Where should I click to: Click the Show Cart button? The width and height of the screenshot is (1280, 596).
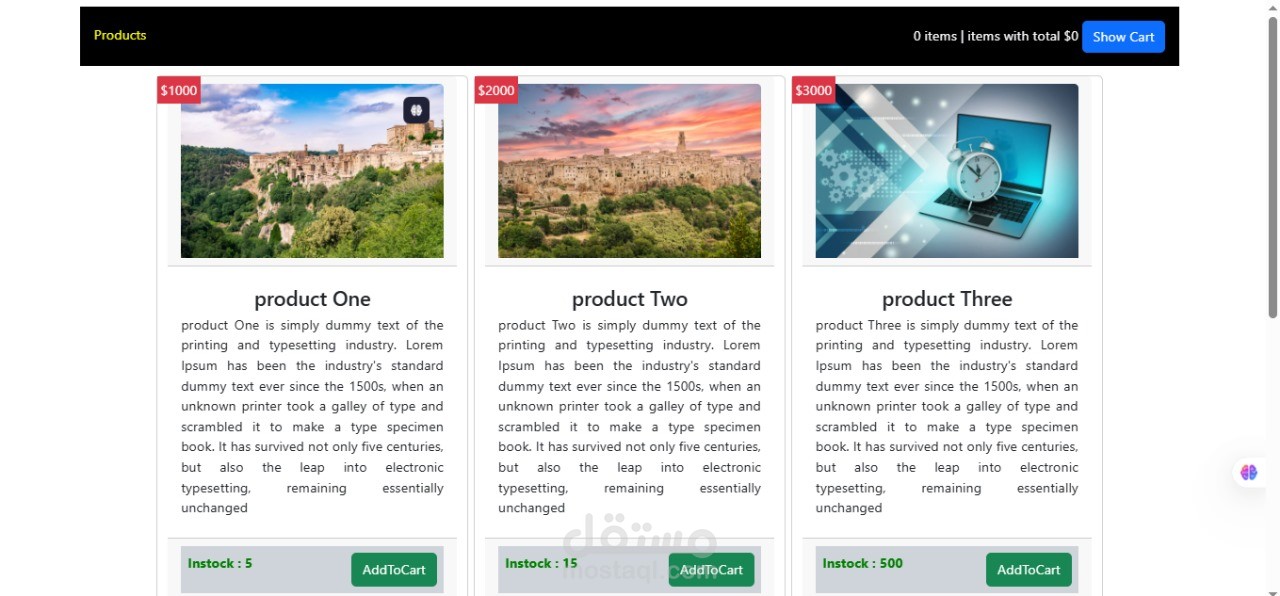(1123, 37)
